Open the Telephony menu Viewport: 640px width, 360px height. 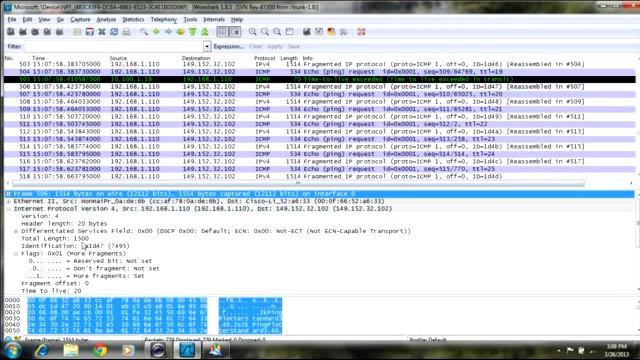point(164,19)
